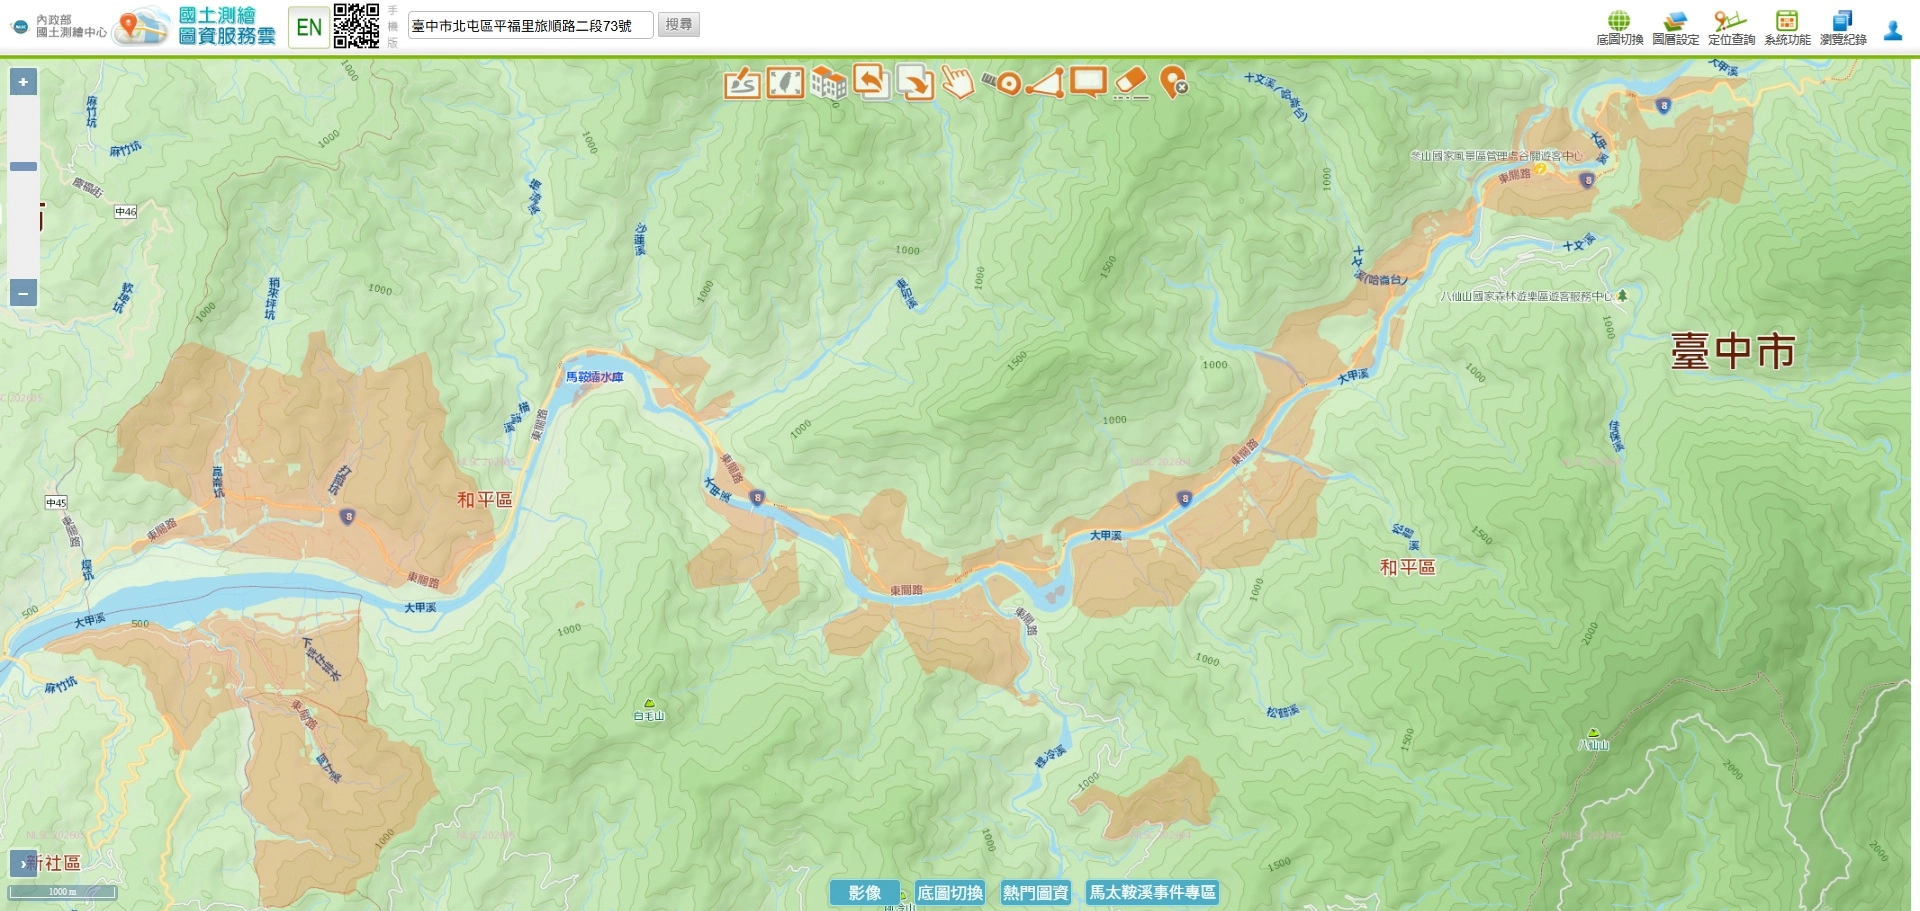The image size is (1920, 911).
Task: Switch language with EN button
Action: click(309, 27)
